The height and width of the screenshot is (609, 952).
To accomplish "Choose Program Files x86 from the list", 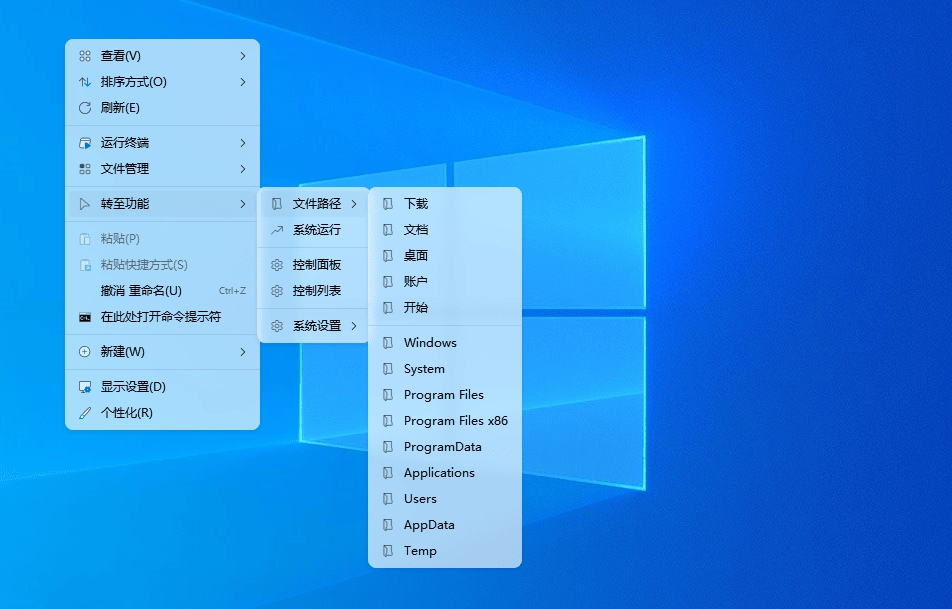I will coord(455,421).
